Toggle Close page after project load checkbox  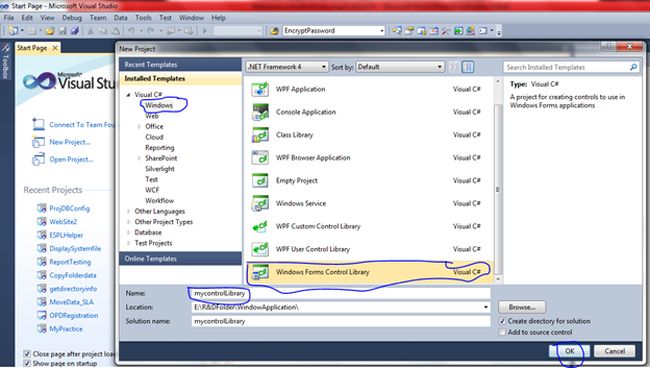coord(27,354)
